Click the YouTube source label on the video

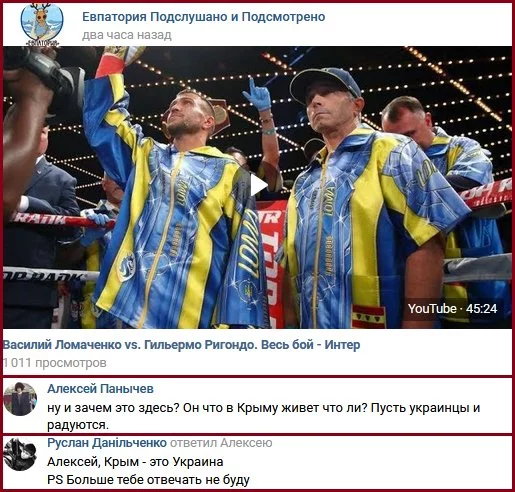pyautogui.click(x=432, y=309)
